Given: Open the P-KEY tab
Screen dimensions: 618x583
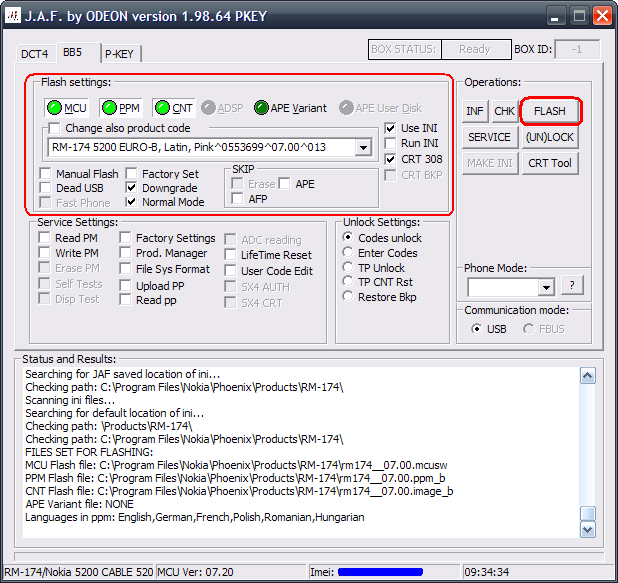Looking at the screenshot, I should (x=119, y=54).
